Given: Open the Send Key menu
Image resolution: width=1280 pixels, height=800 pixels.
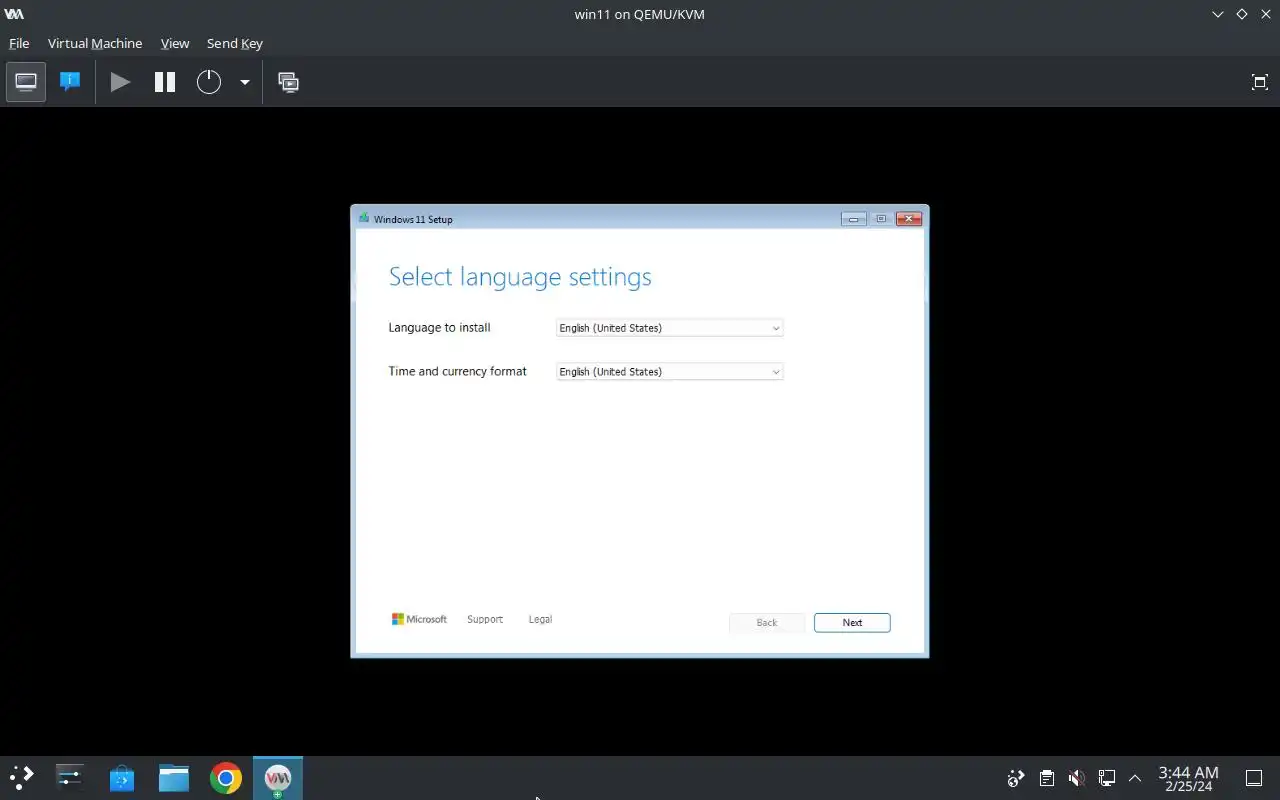Looking at the screenshot, I should (x=235, y=43).
